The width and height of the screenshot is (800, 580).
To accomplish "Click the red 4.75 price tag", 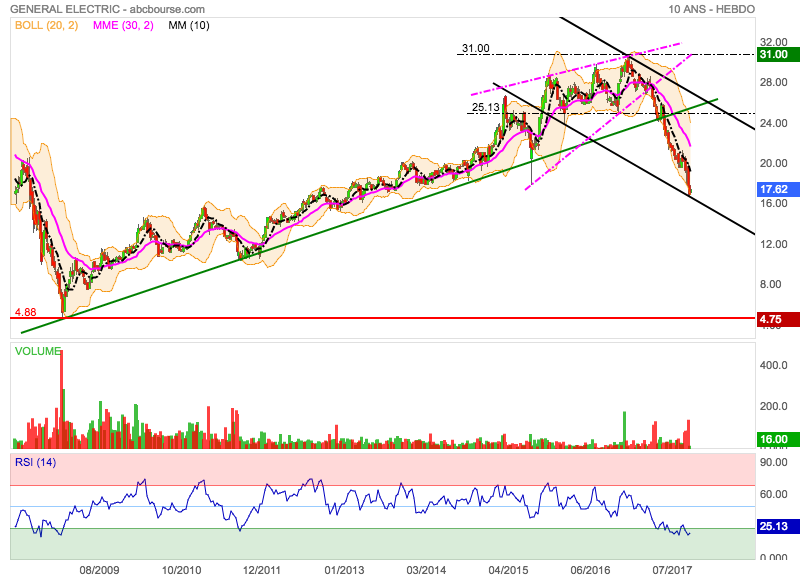I will tap(778, 319).
